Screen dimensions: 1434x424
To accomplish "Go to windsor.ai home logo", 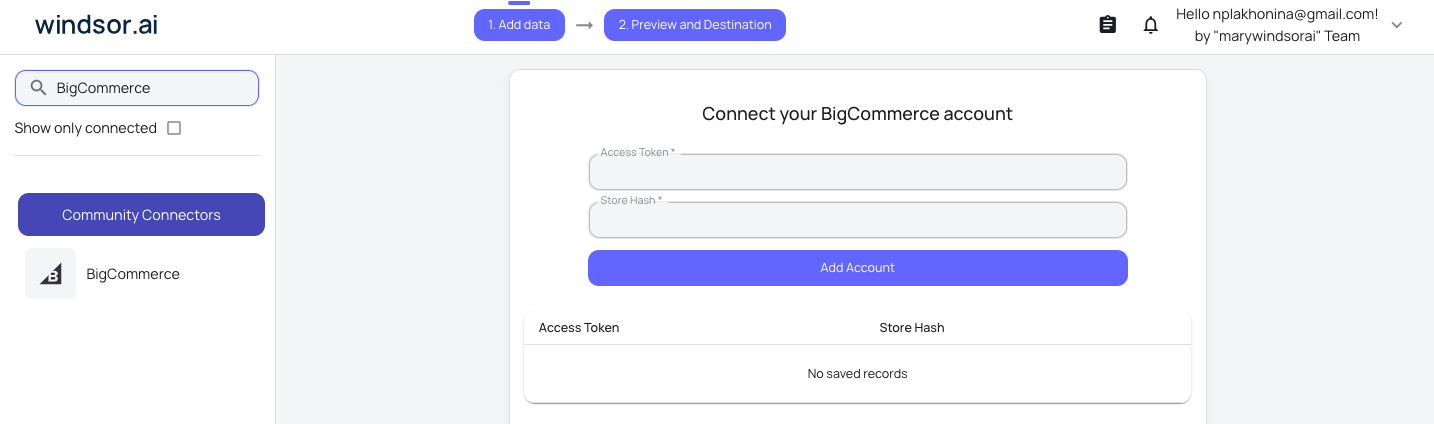I will (96, 25).
